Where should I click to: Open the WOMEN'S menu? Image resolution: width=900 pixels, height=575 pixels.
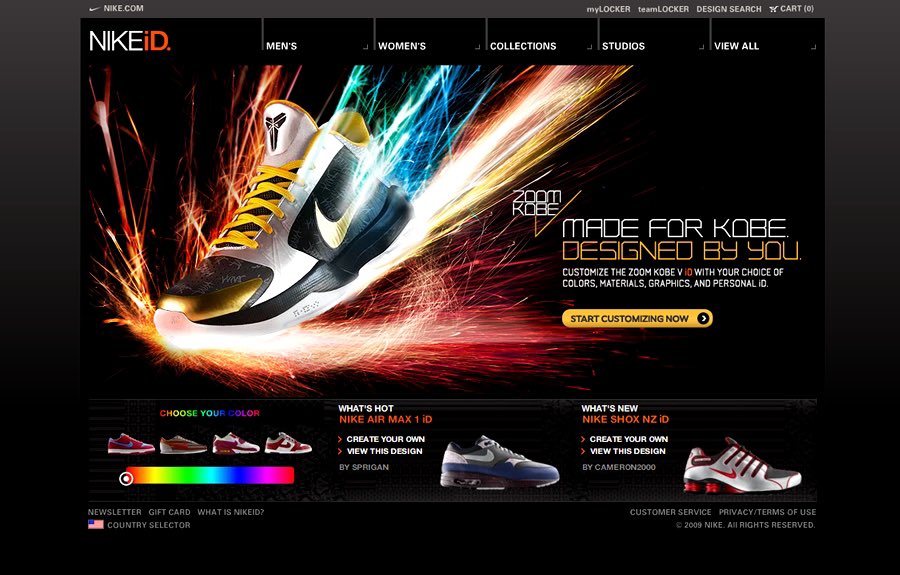pos(402,46)
